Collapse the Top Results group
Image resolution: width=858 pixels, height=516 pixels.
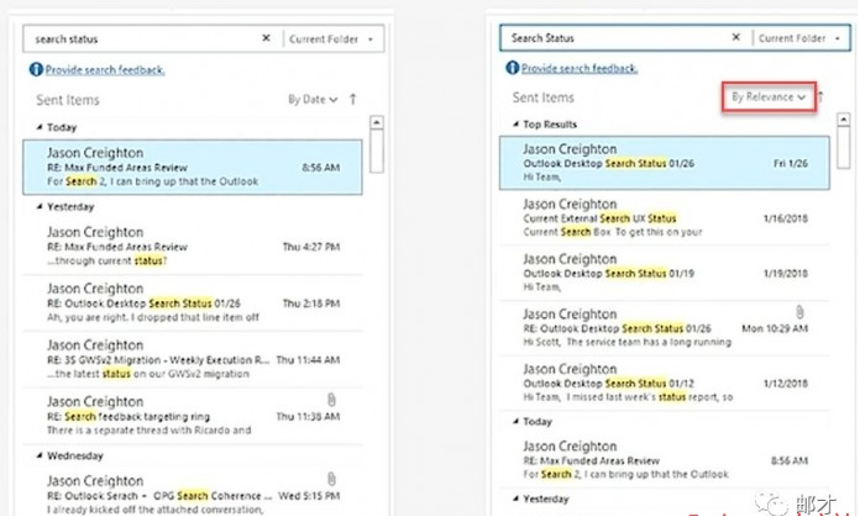(516, 125)
